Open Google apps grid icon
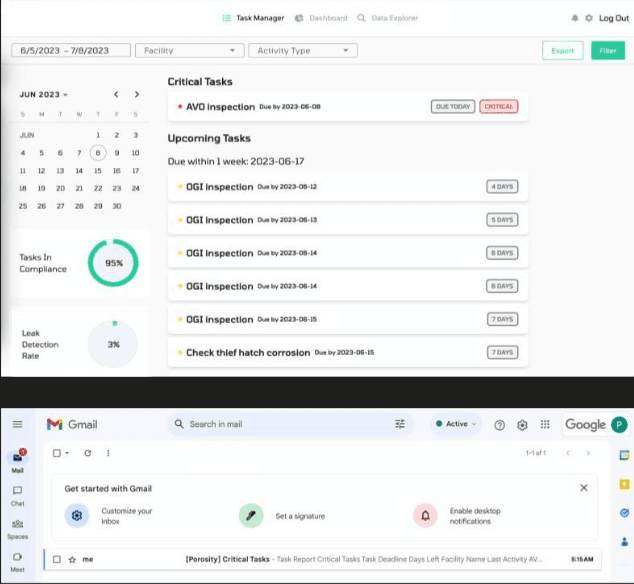Viewport: 634px width, 584px height. 544,425
